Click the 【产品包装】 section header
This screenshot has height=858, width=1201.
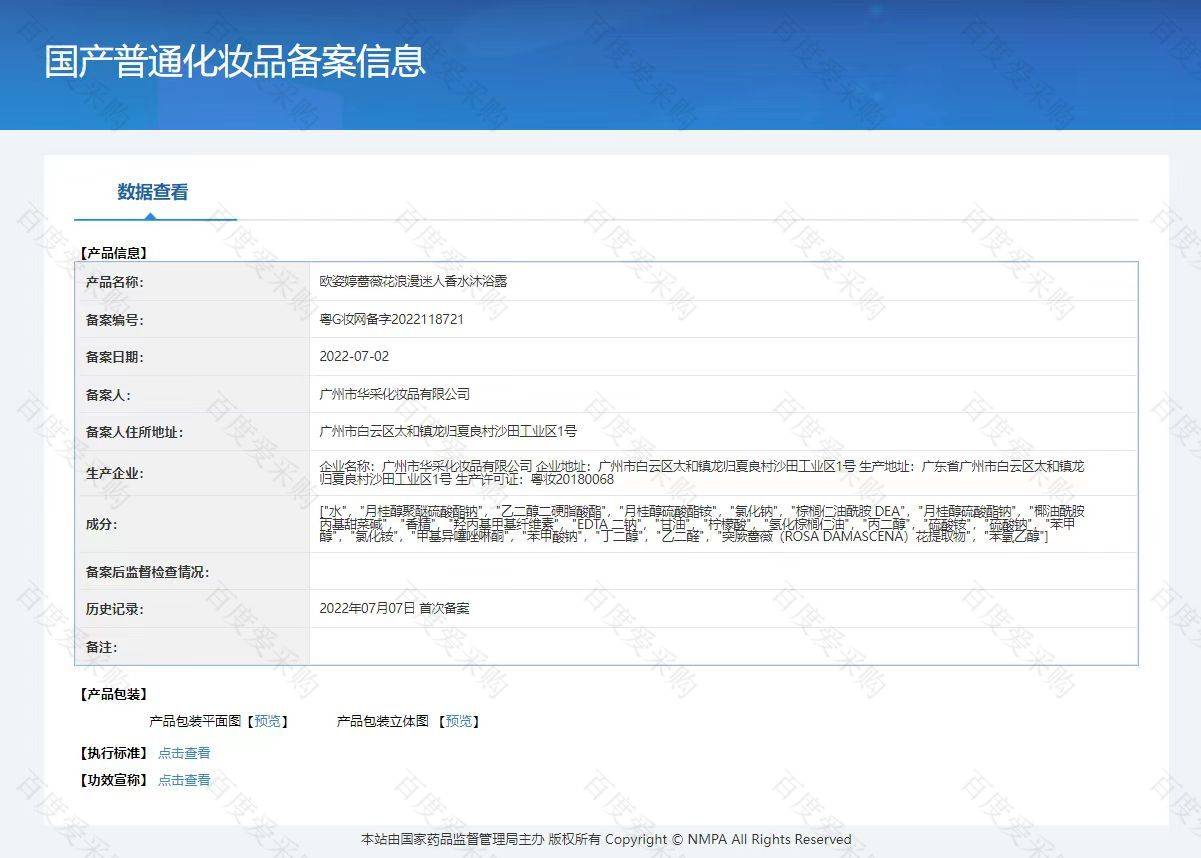(113, 694)
